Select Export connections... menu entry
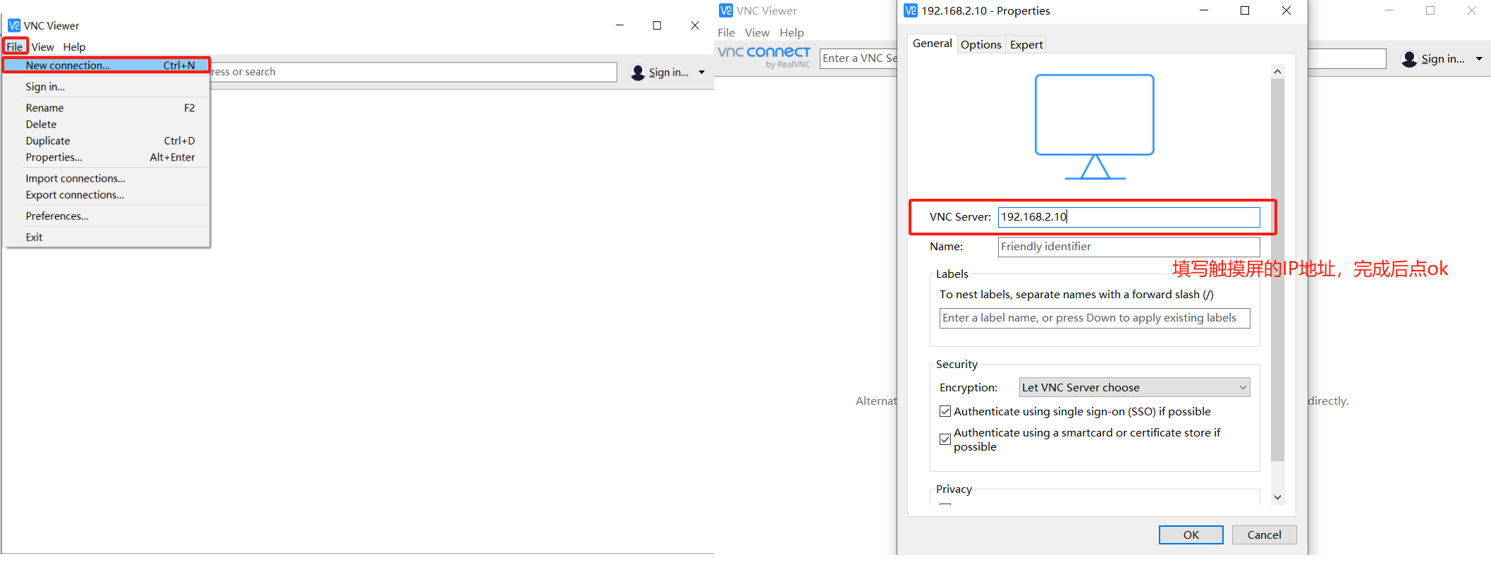The image size is (1491, 562). tap(106, 195)
